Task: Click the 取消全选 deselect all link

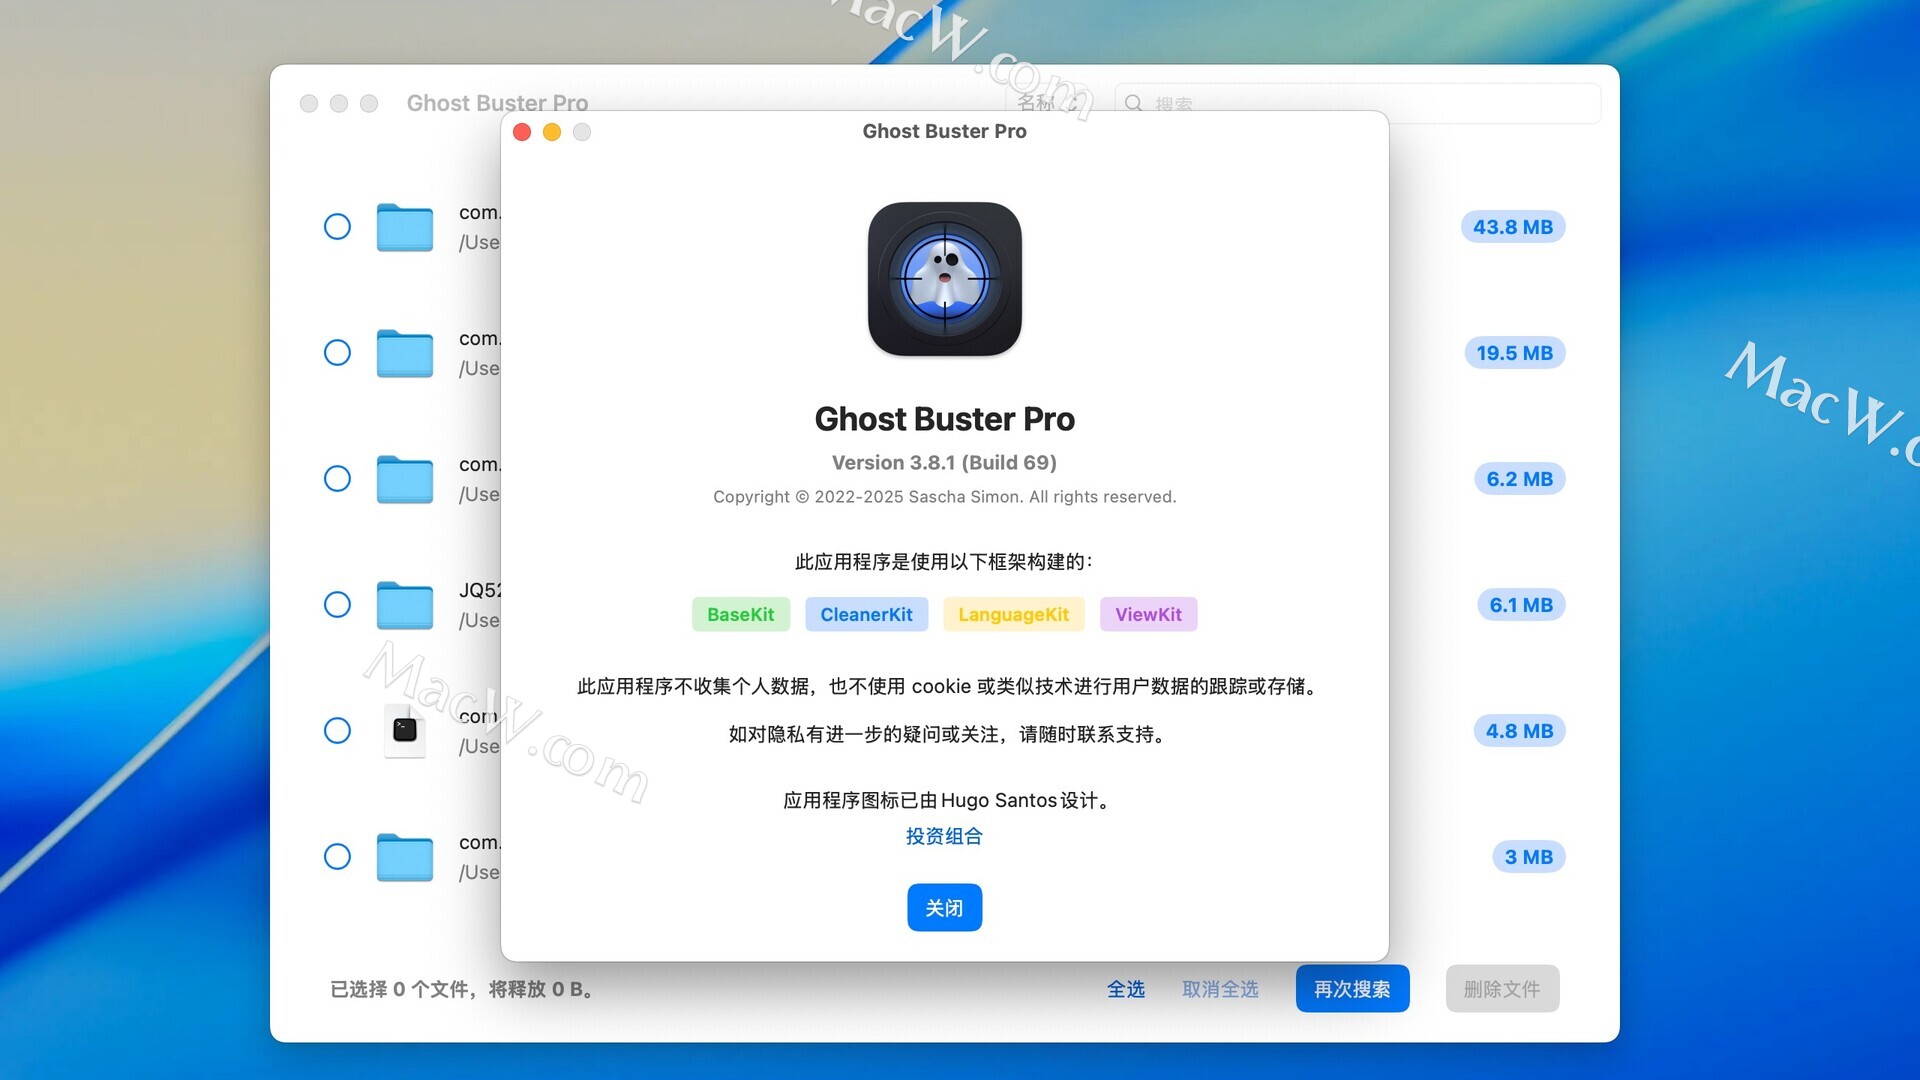Action: pos(1220,989)
